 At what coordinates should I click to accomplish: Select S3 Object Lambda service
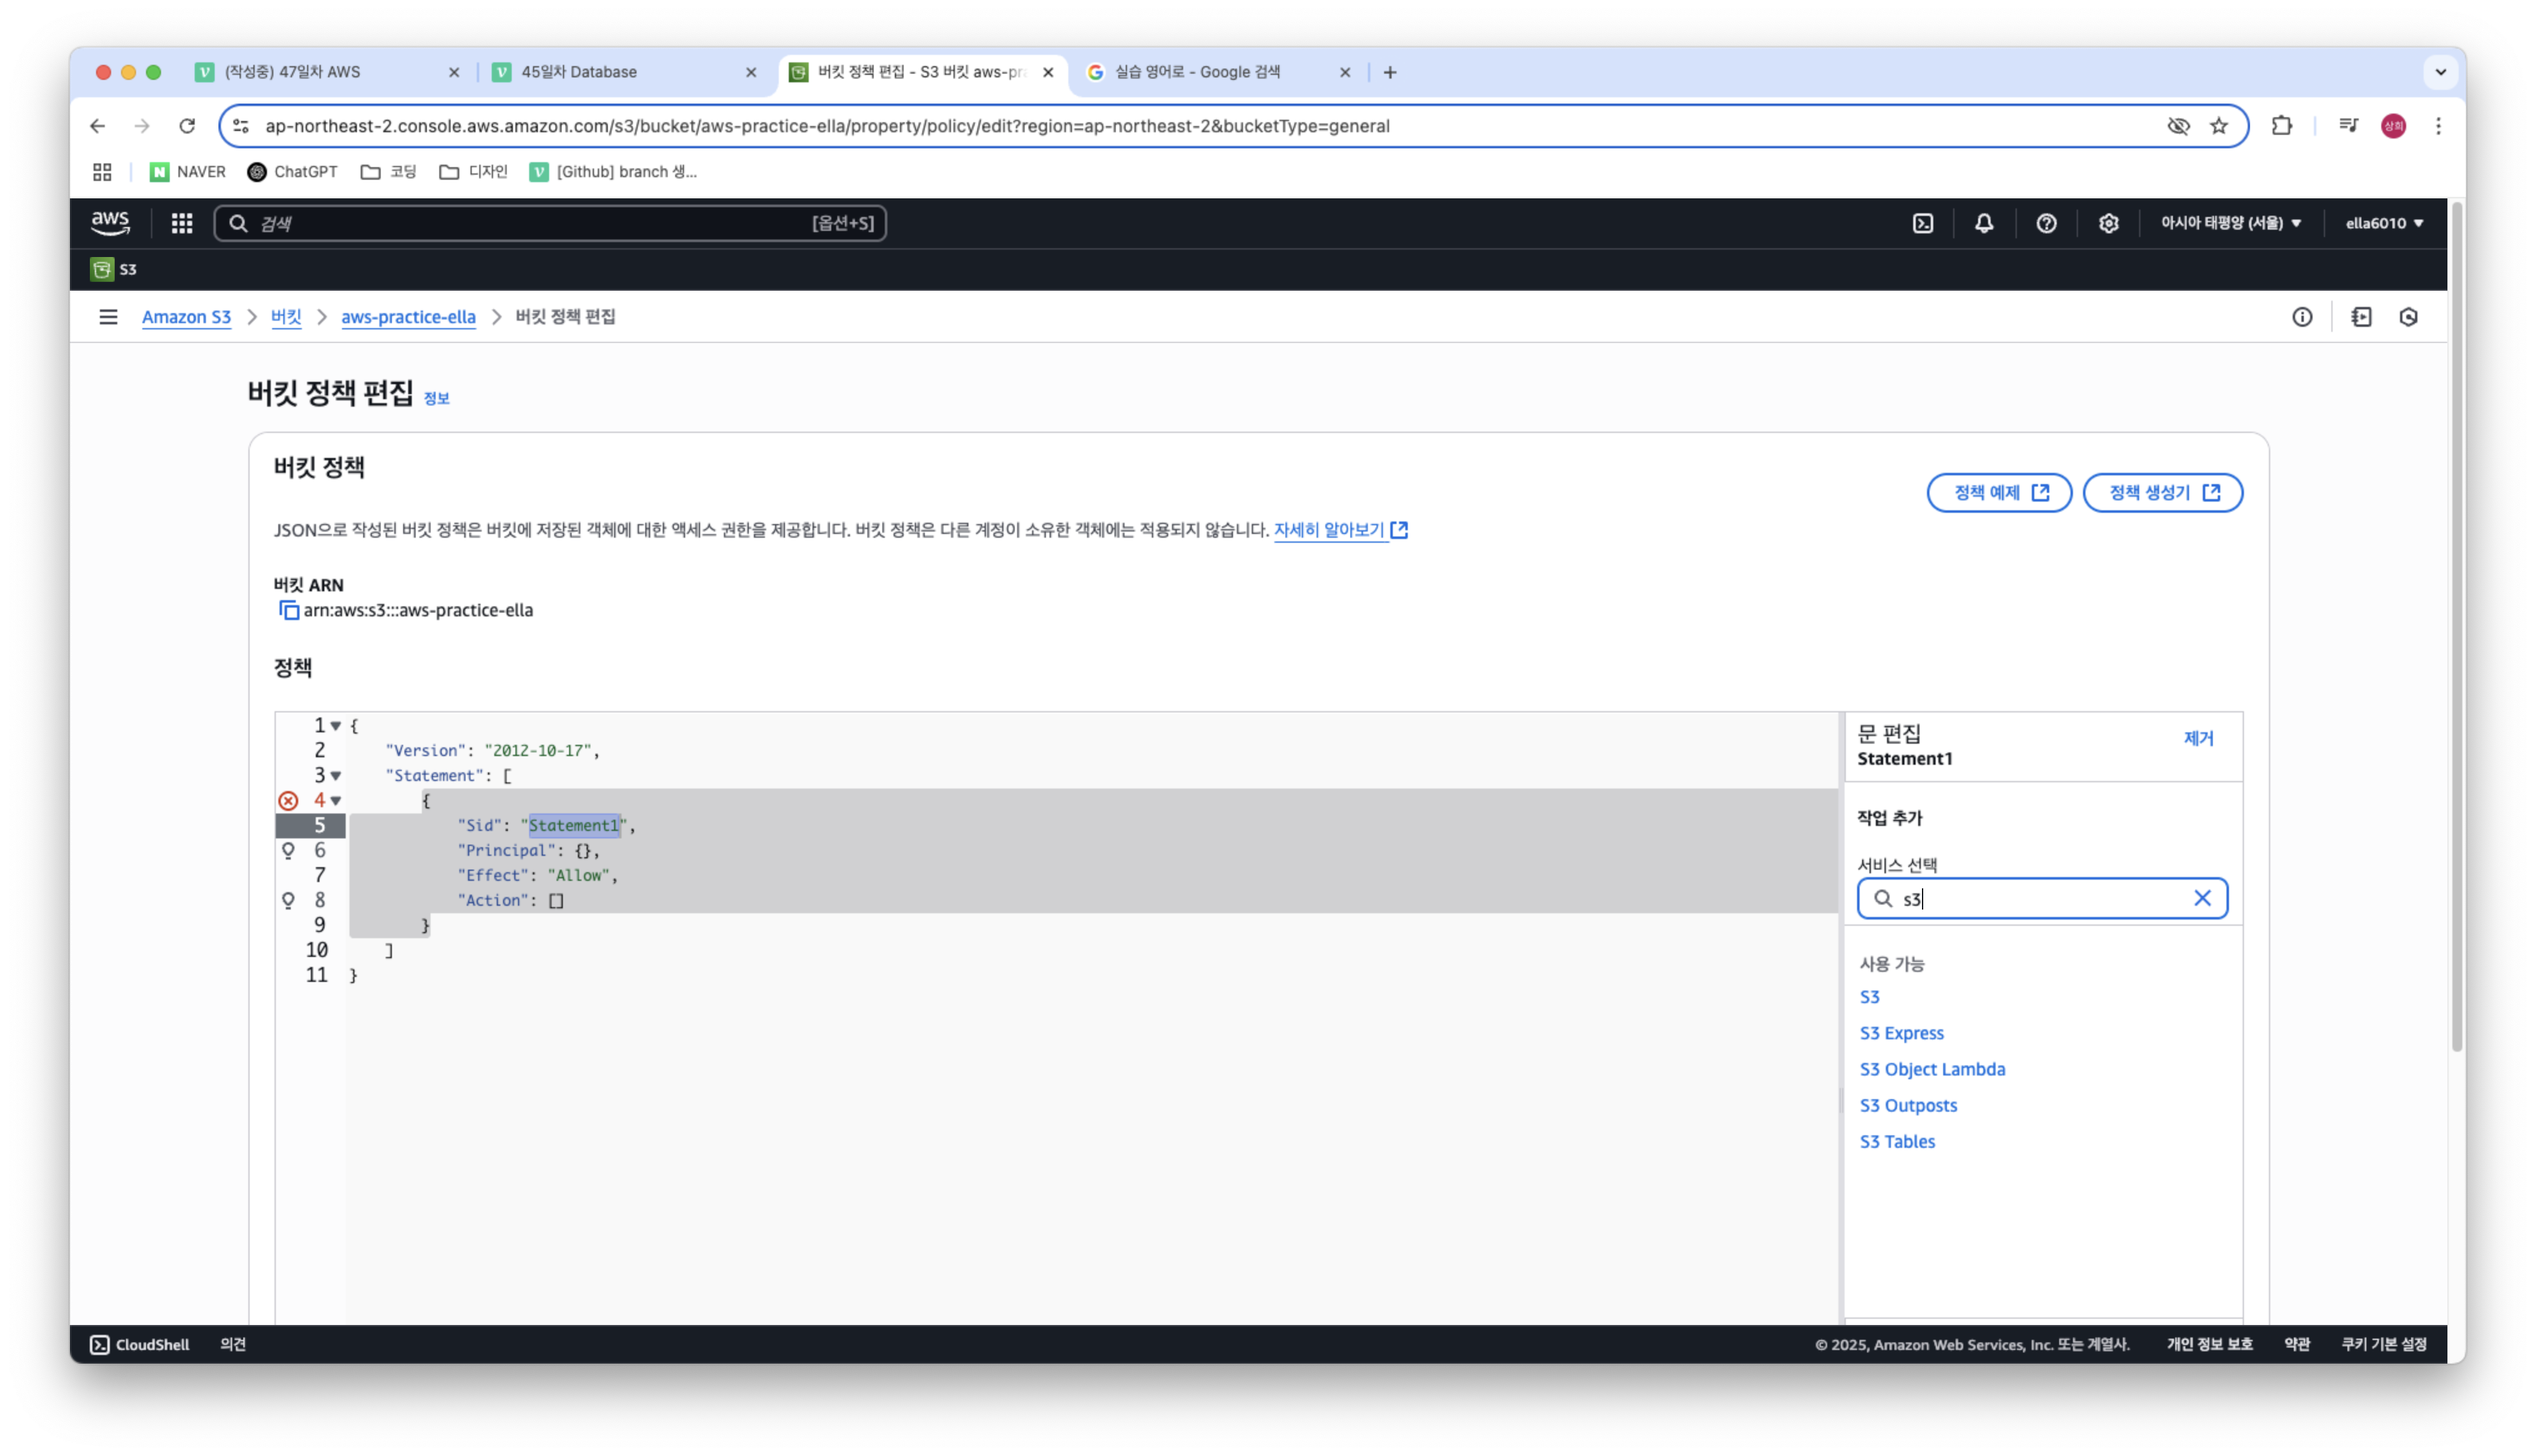(x=1932, y=1069)
